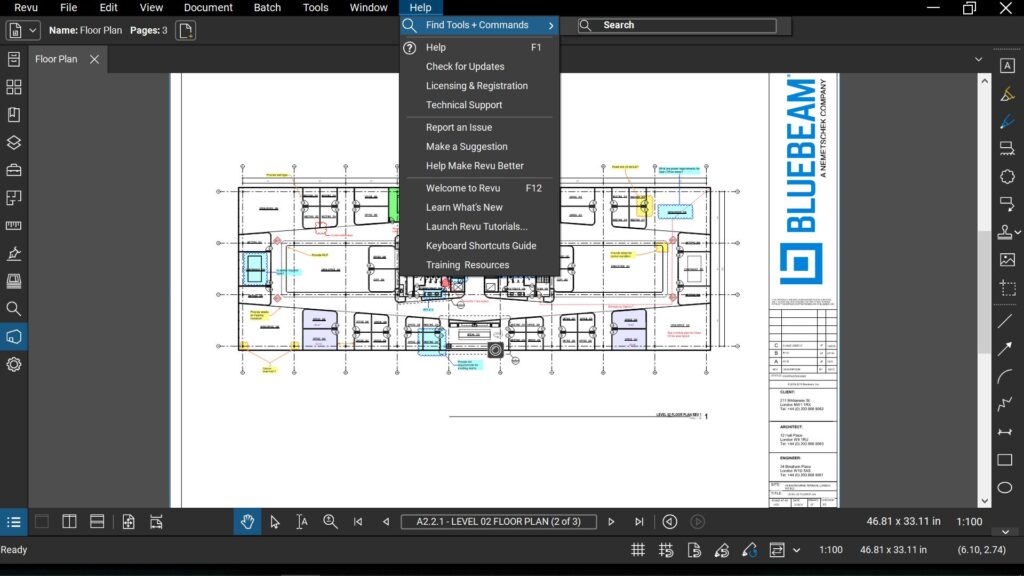Screen dimensions: 1024x576
Task: Select the Pen markup tool
Action: point(1007,121)
